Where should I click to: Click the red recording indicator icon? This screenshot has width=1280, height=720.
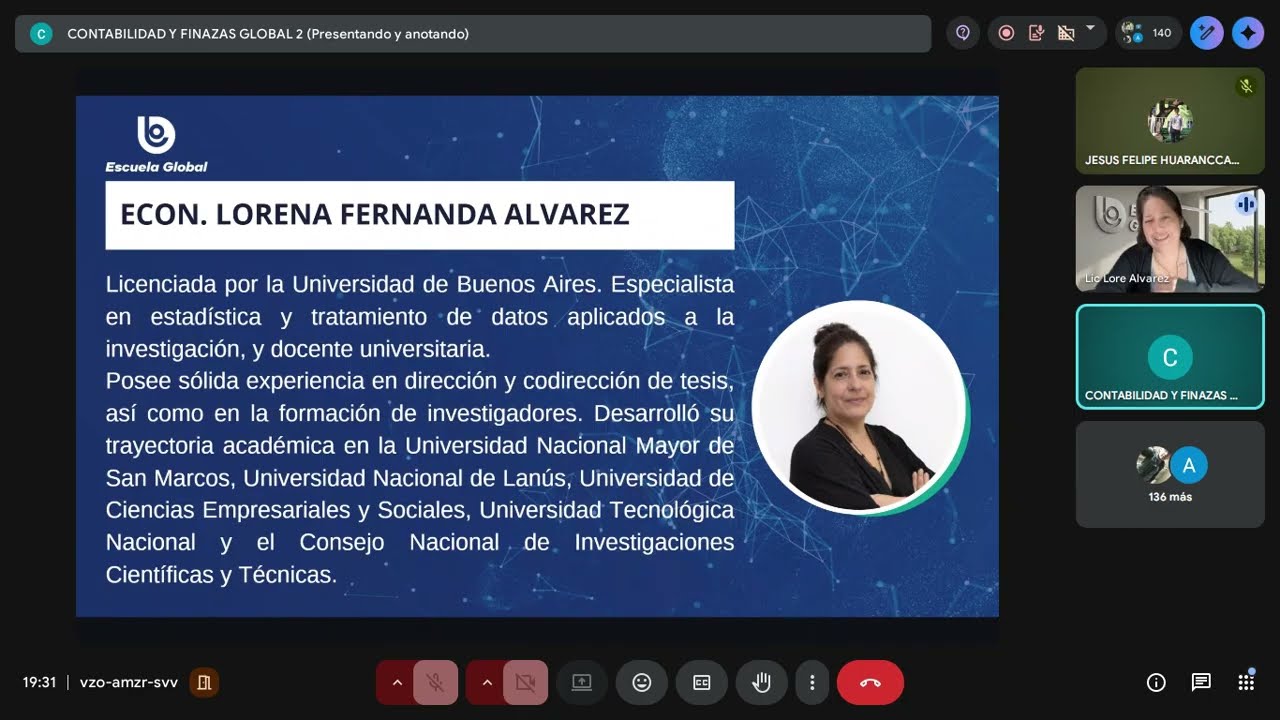tap(1007, 33)
